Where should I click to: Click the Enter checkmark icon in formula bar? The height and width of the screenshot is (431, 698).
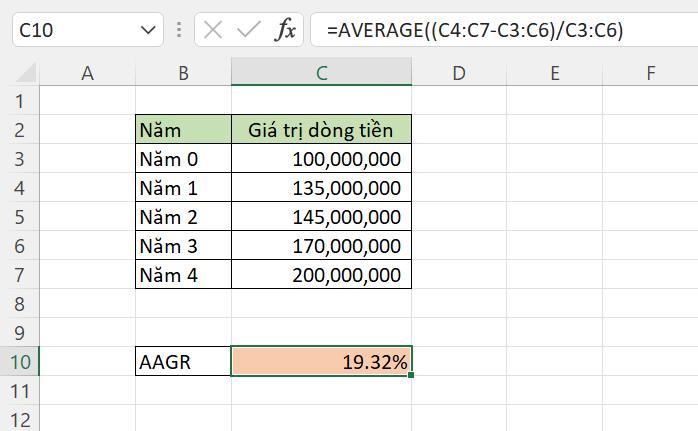pos(249,30)
